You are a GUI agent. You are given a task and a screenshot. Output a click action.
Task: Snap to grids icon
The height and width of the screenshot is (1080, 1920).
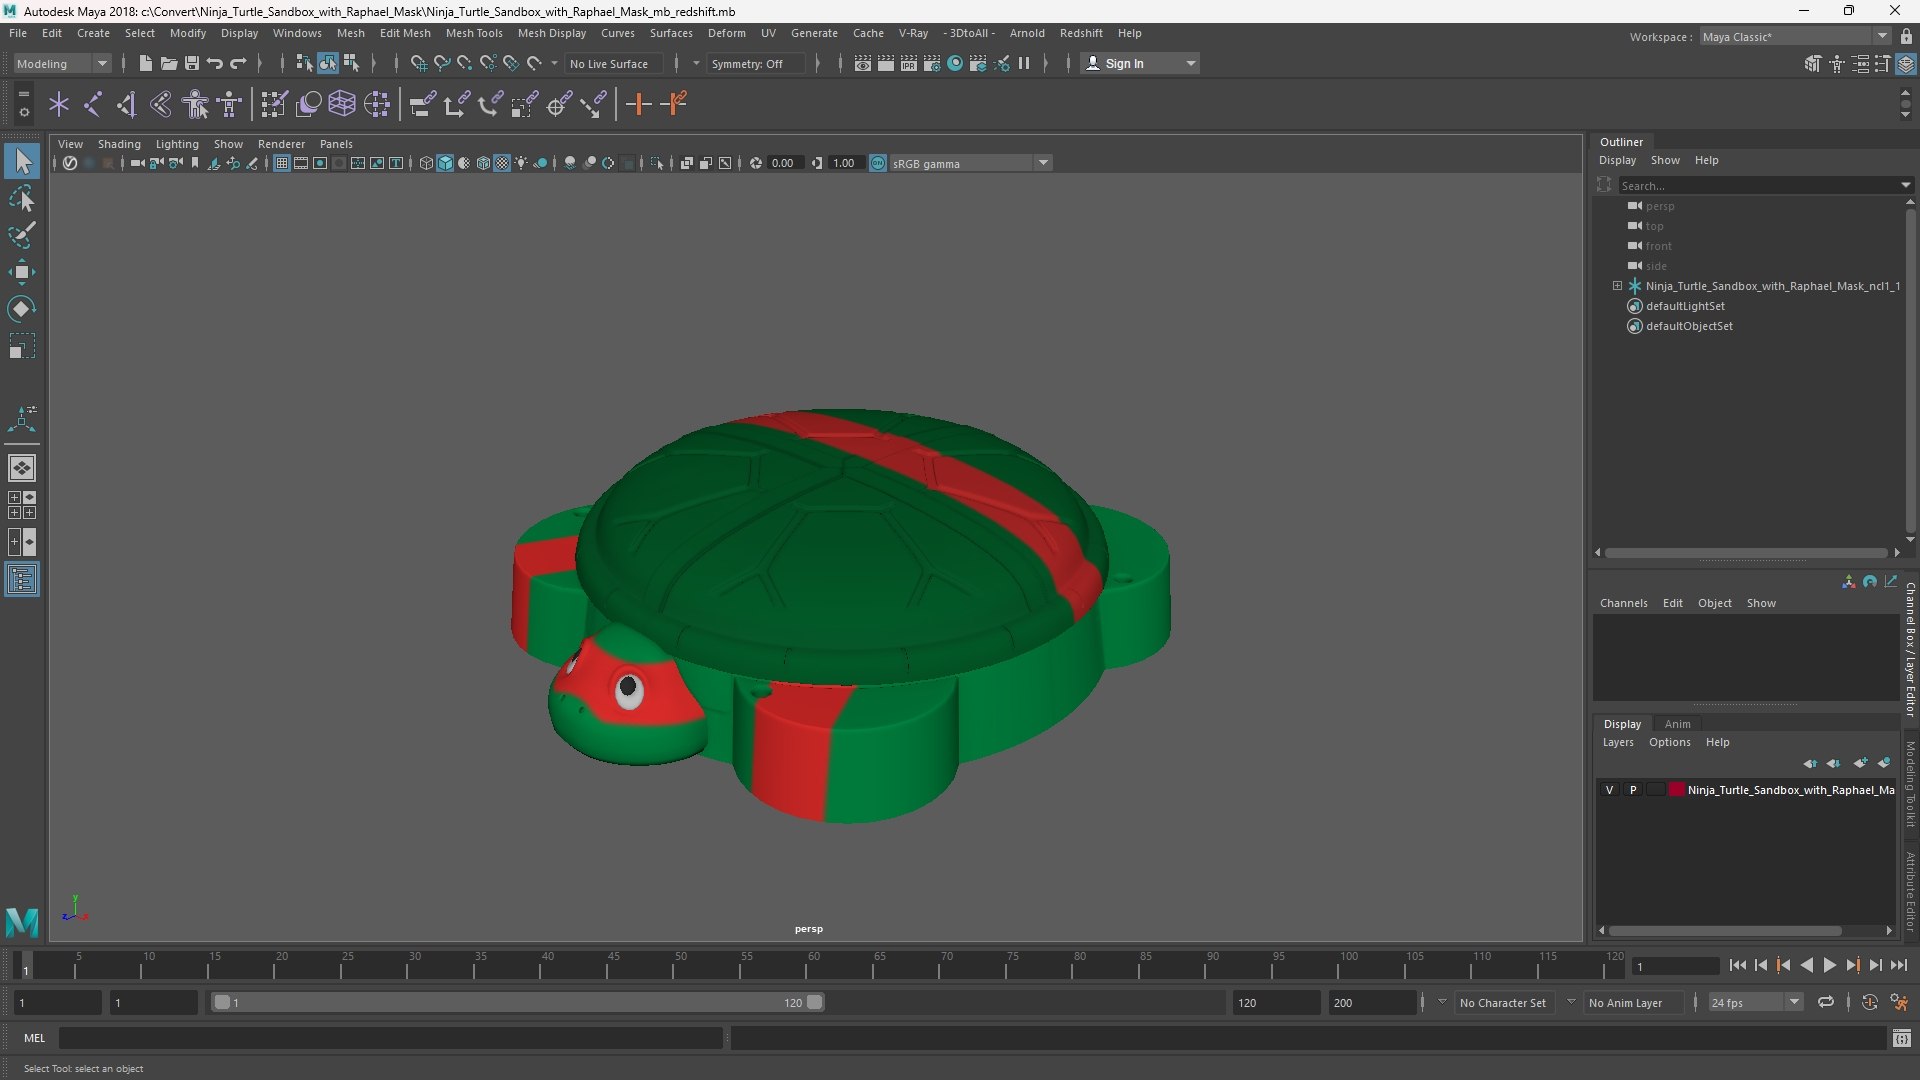pyautogui.click(x=418, y=63)
